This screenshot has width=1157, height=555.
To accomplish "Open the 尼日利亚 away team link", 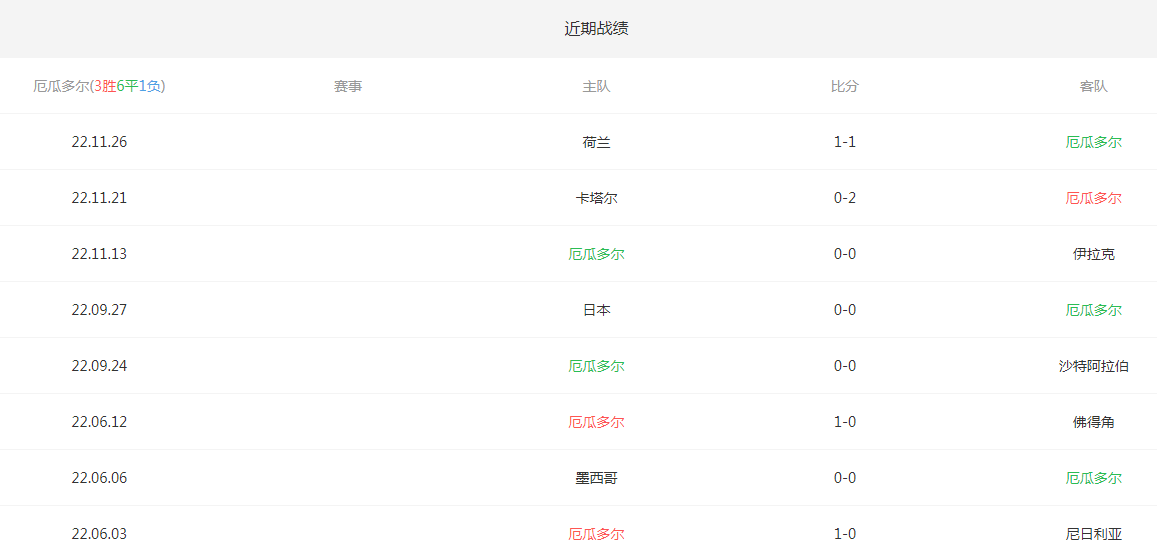I will point(1093,534).
